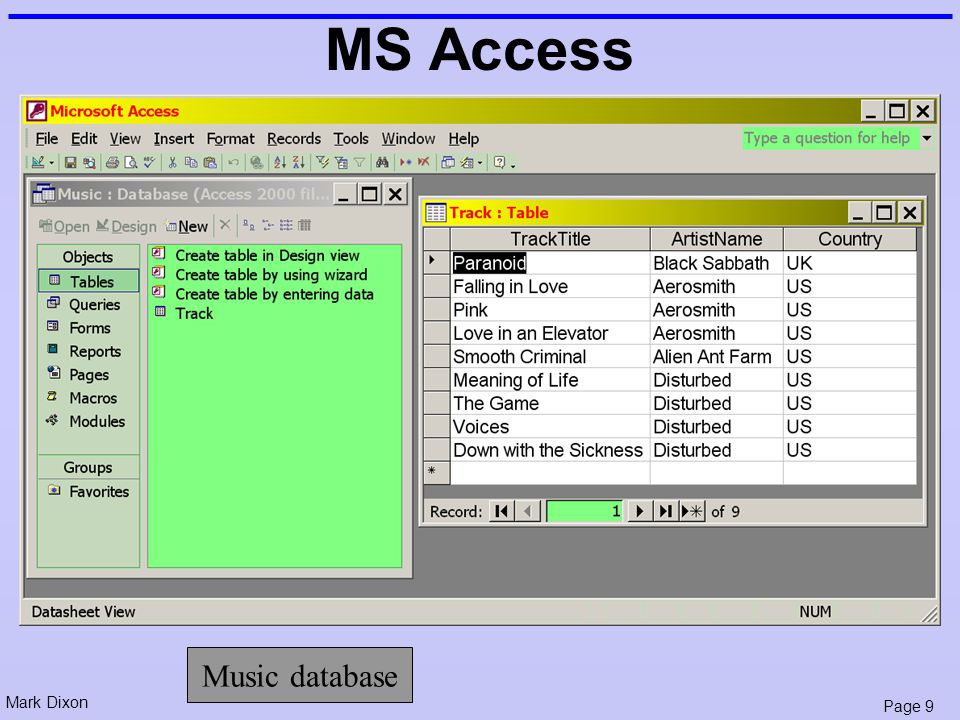Viewport: 960px width, 720px height.
Task: Switch database window to Large Icons view
Action: click(x=248, y=225)
